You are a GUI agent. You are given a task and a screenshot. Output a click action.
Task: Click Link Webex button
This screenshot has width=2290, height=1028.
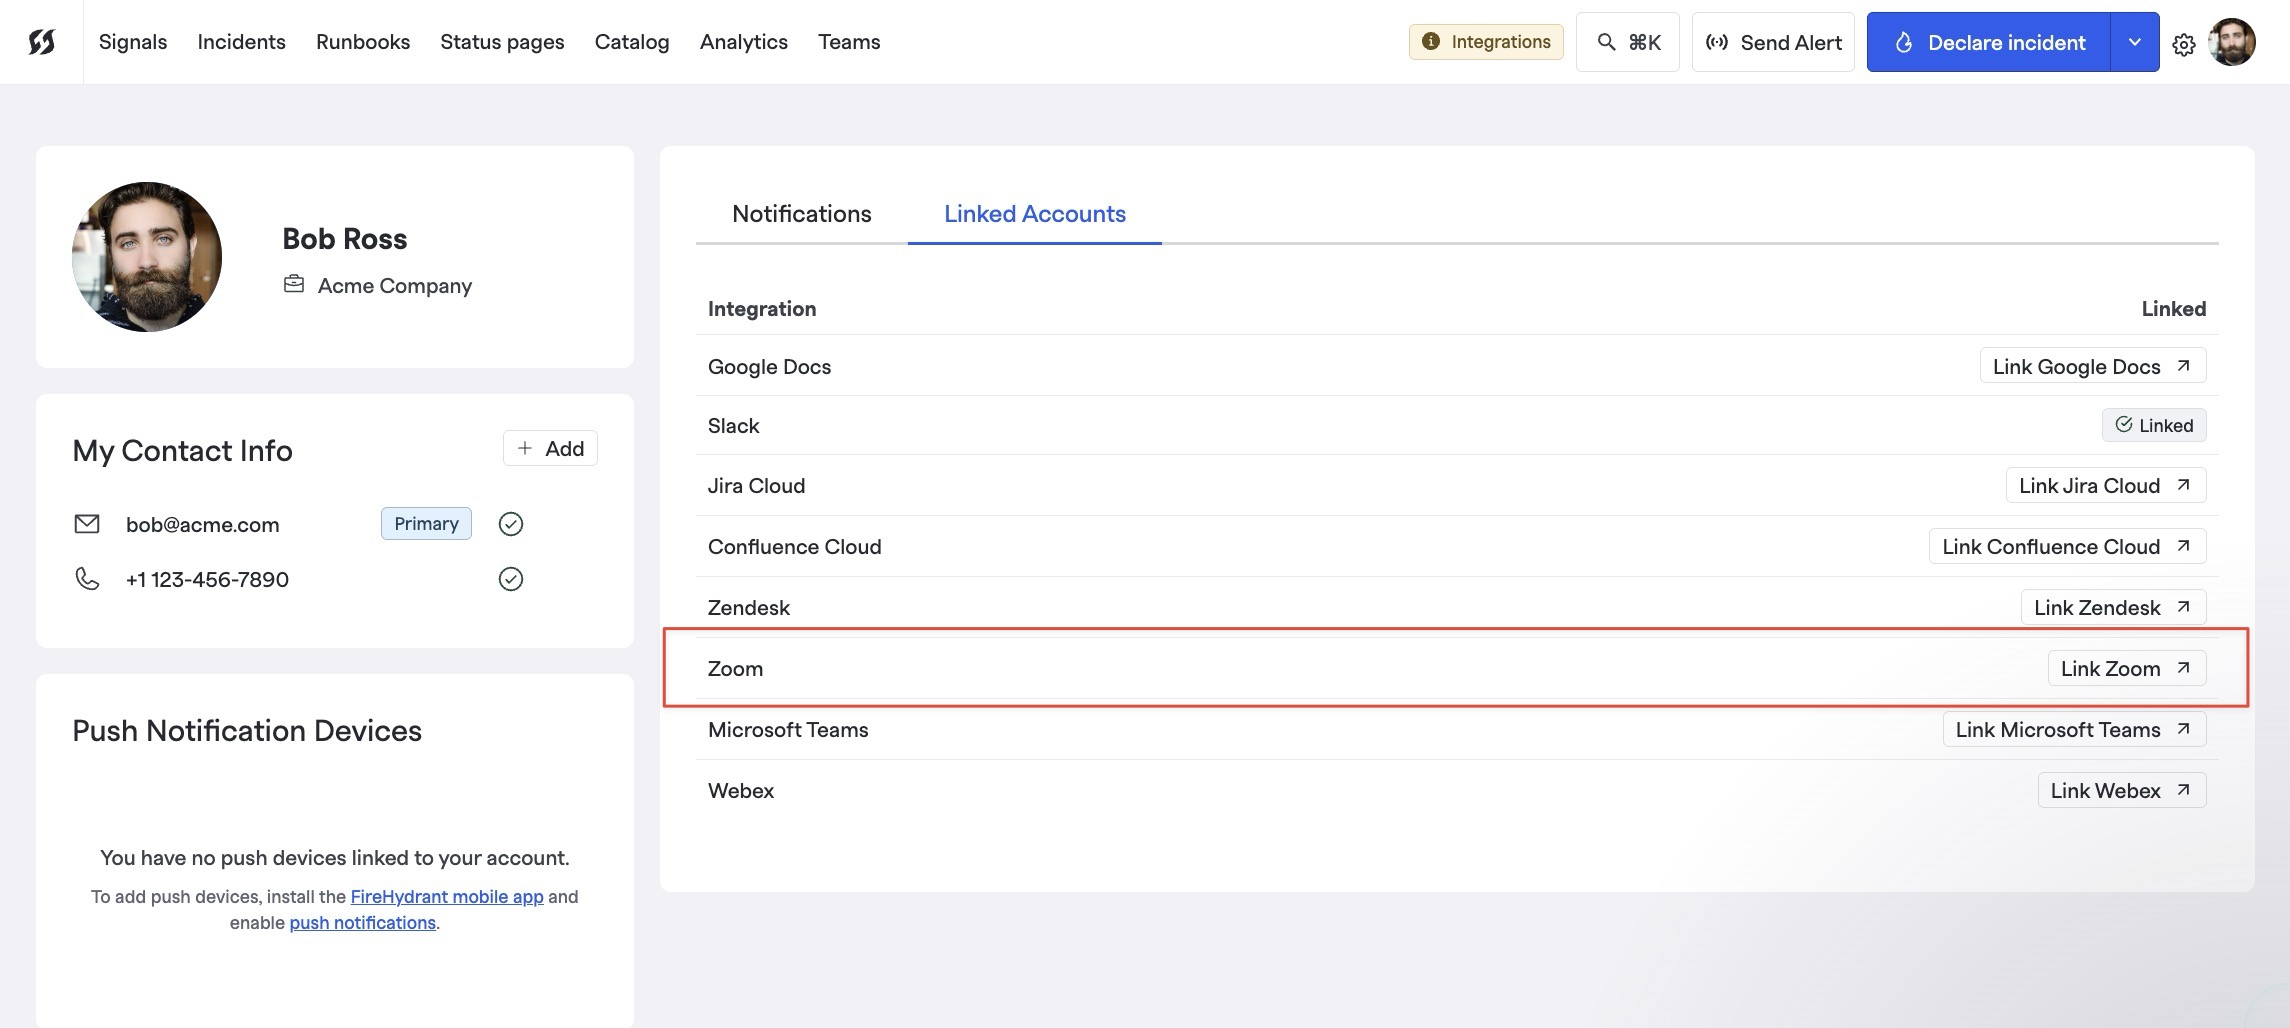tap(2122, 790)
